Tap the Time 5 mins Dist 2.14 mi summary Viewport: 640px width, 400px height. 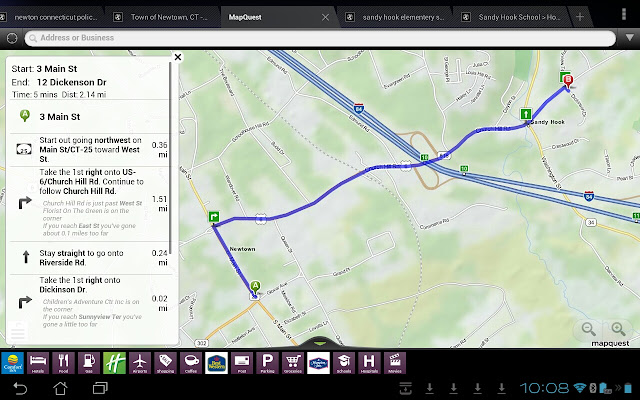tap(59, 94)
